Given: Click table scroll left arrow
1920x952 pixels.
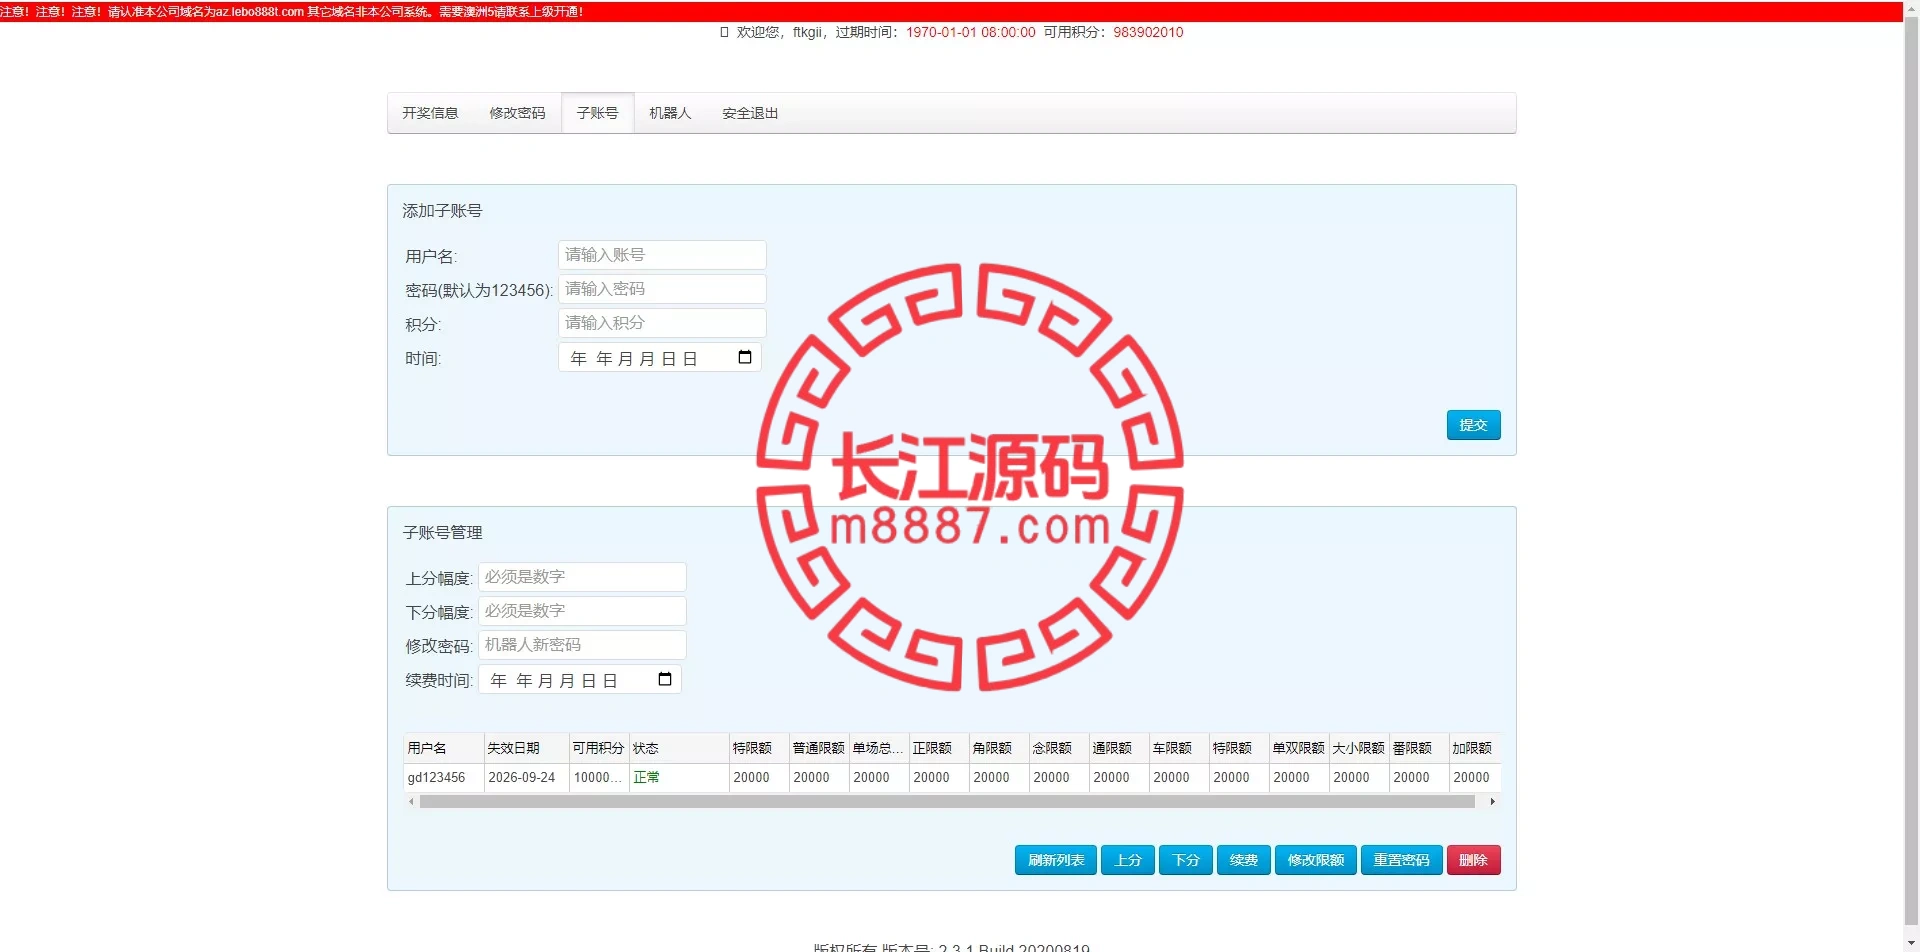Looking at the screenshot, I should pos(411,802).
